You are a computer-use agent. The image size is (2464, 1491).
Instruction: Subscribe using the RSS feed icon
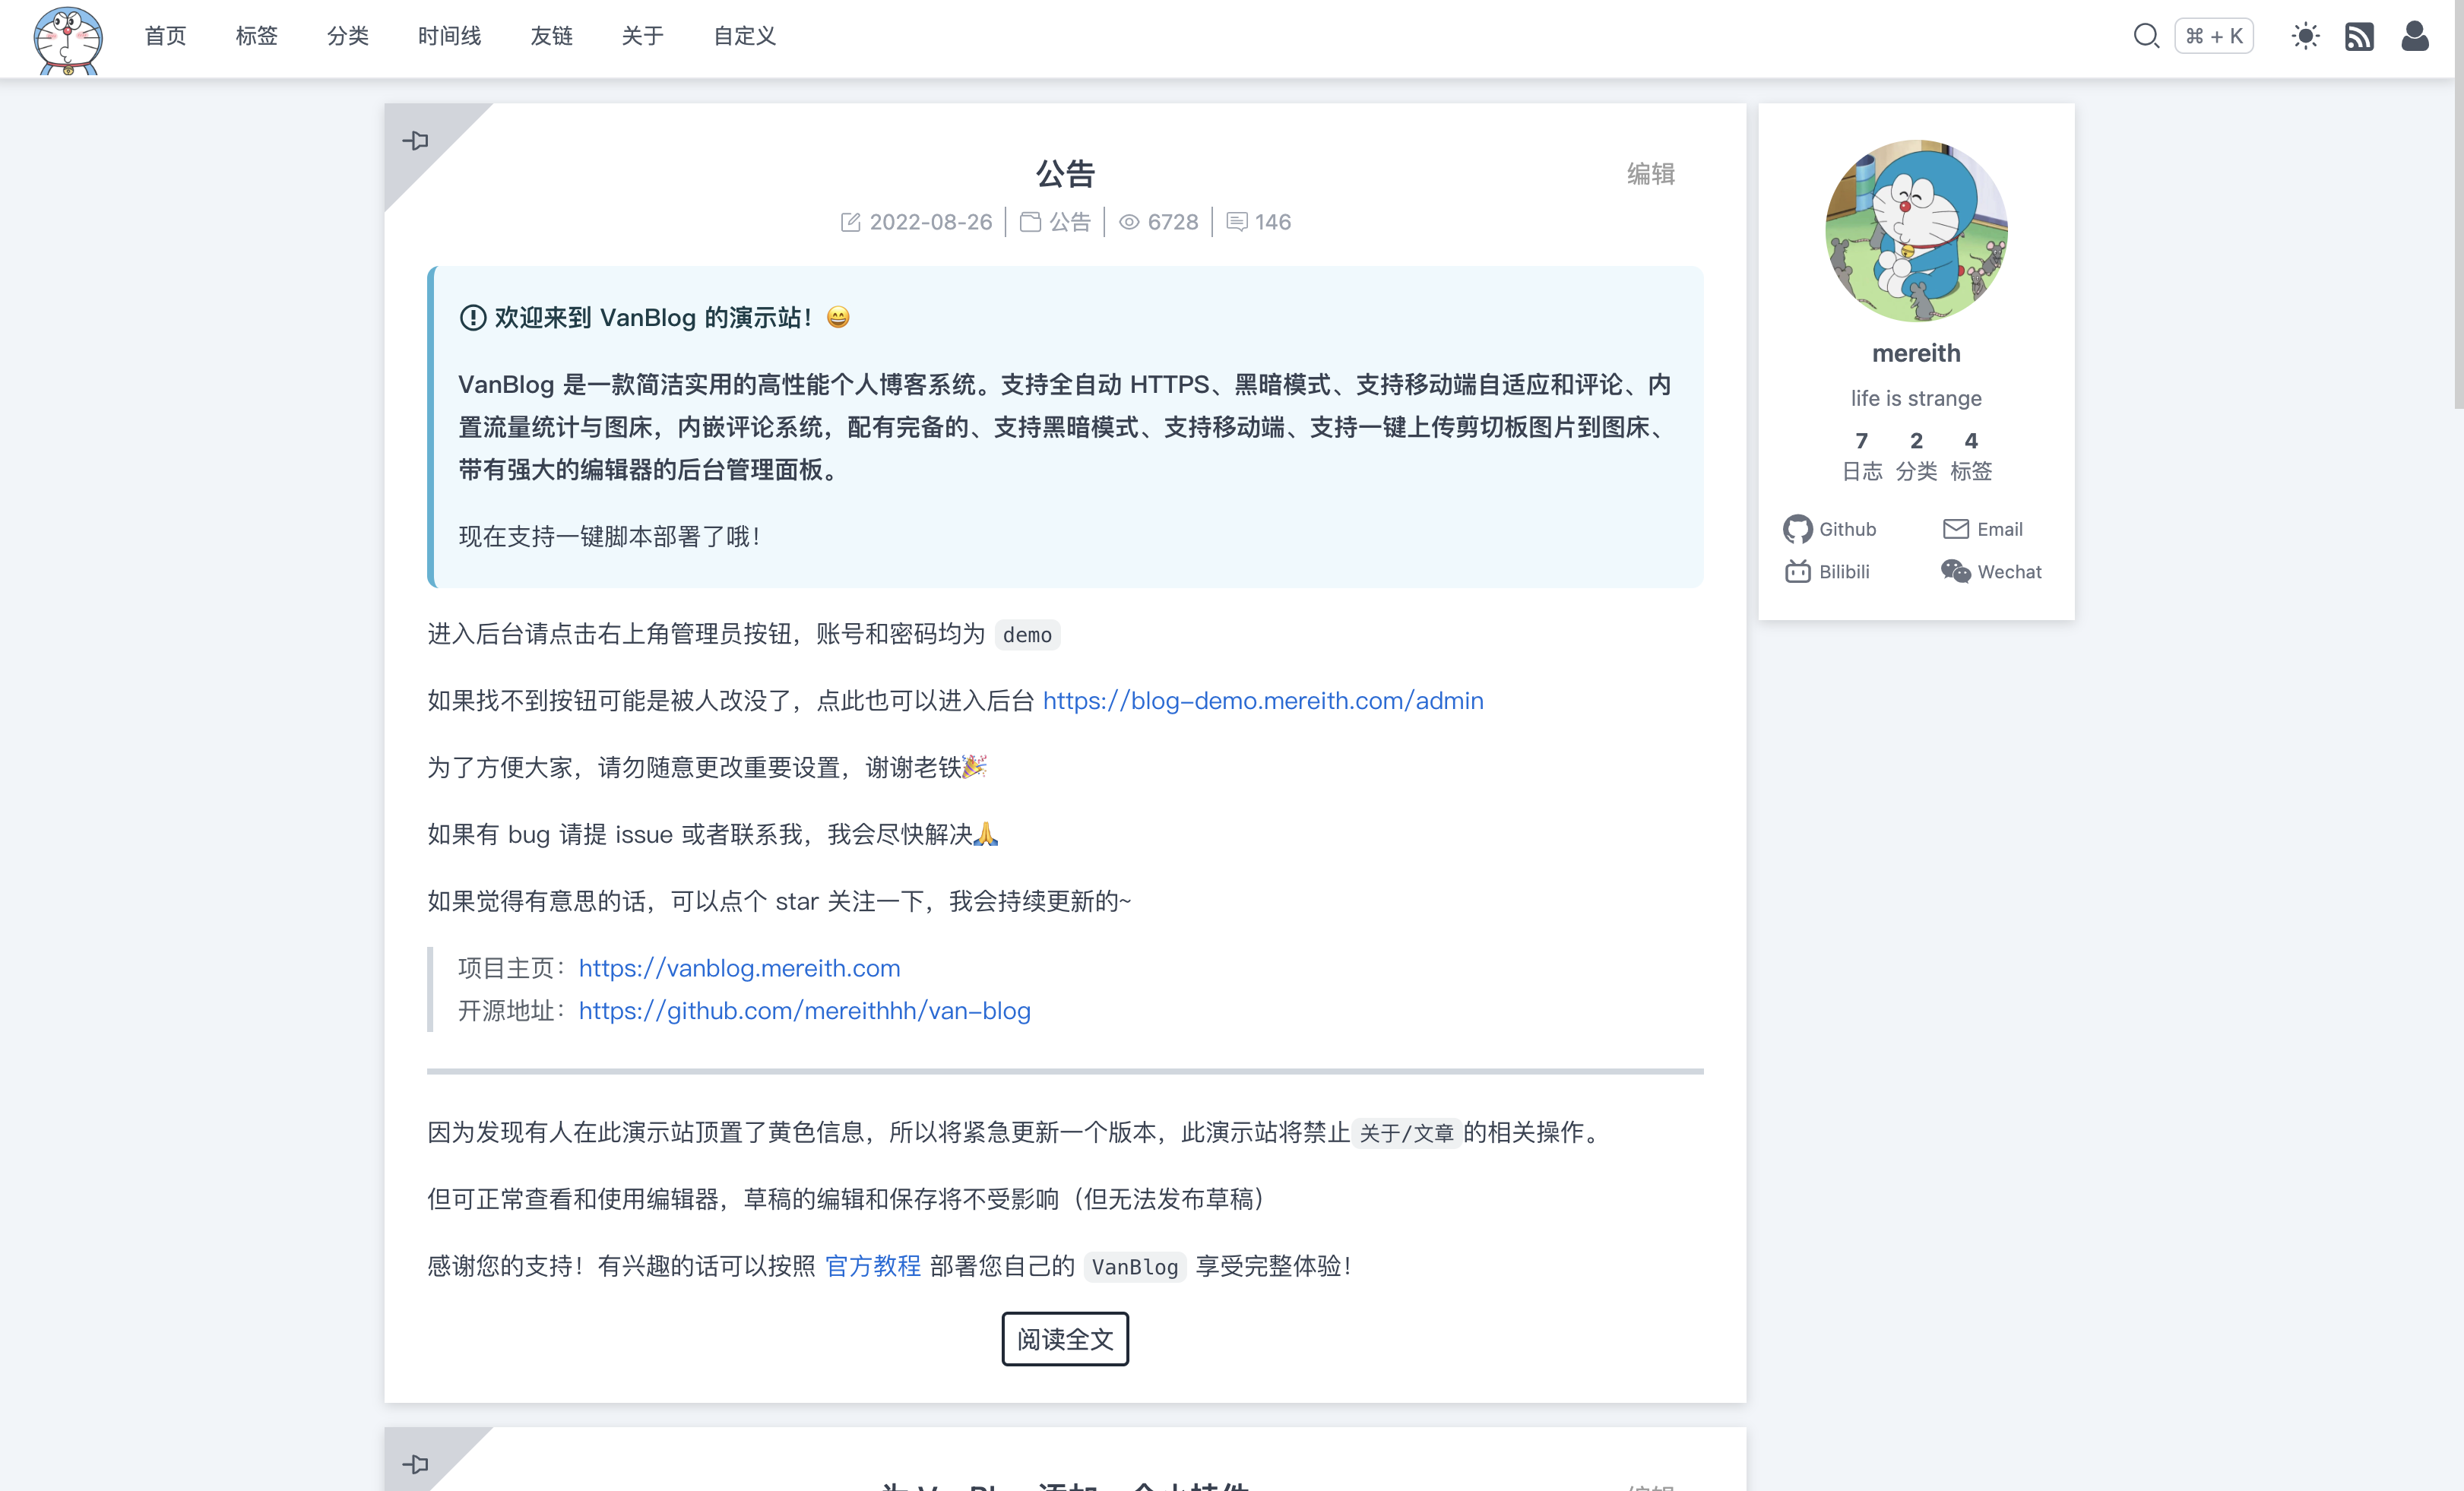click(x=2361, y=35)
